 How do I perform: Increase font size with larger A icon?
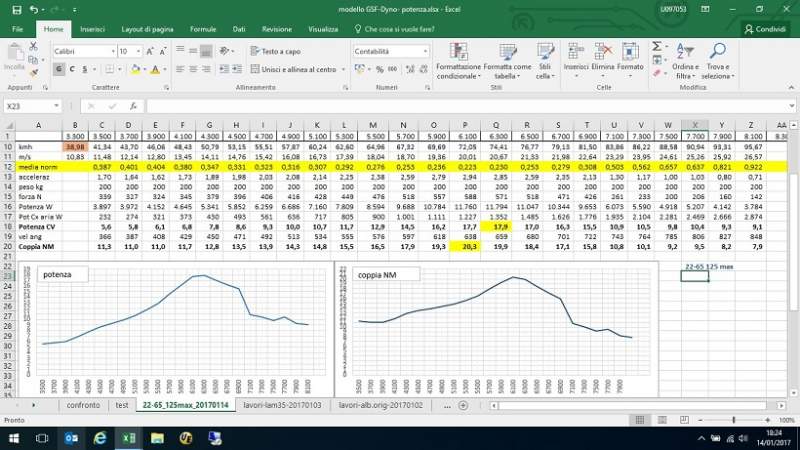pos(150,52)
